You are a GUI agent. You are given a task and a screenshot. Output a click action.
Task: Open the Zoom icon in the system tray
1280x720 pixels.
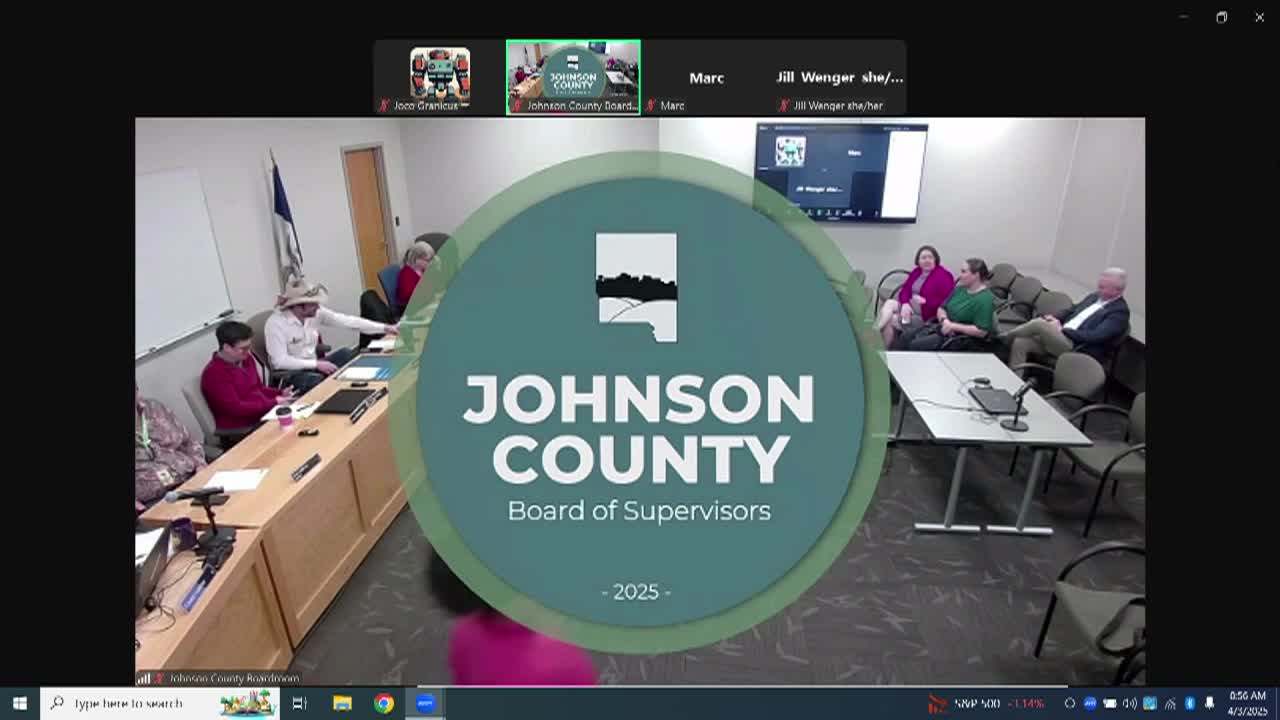[1090, 703]
